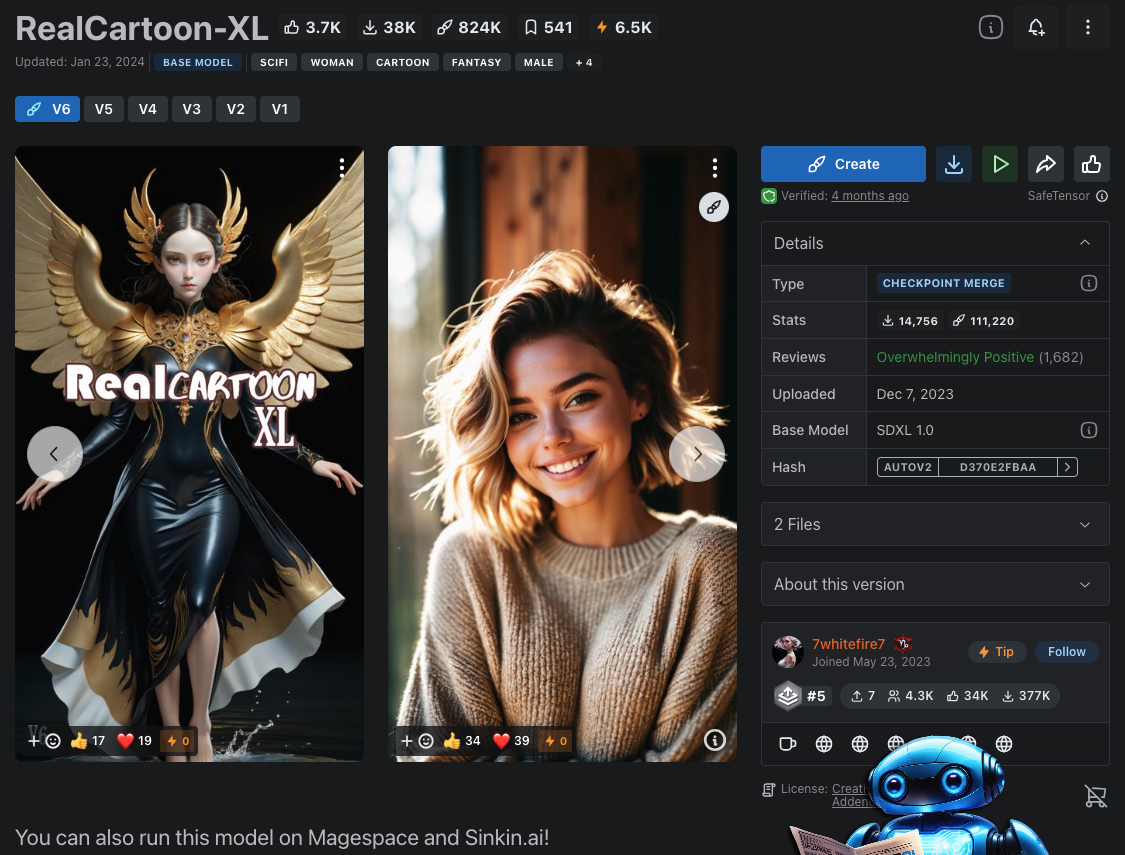The height and width of the screenshot is (855, 1125).
Task: Click the green play button
Action: click(x=999, y=164)
